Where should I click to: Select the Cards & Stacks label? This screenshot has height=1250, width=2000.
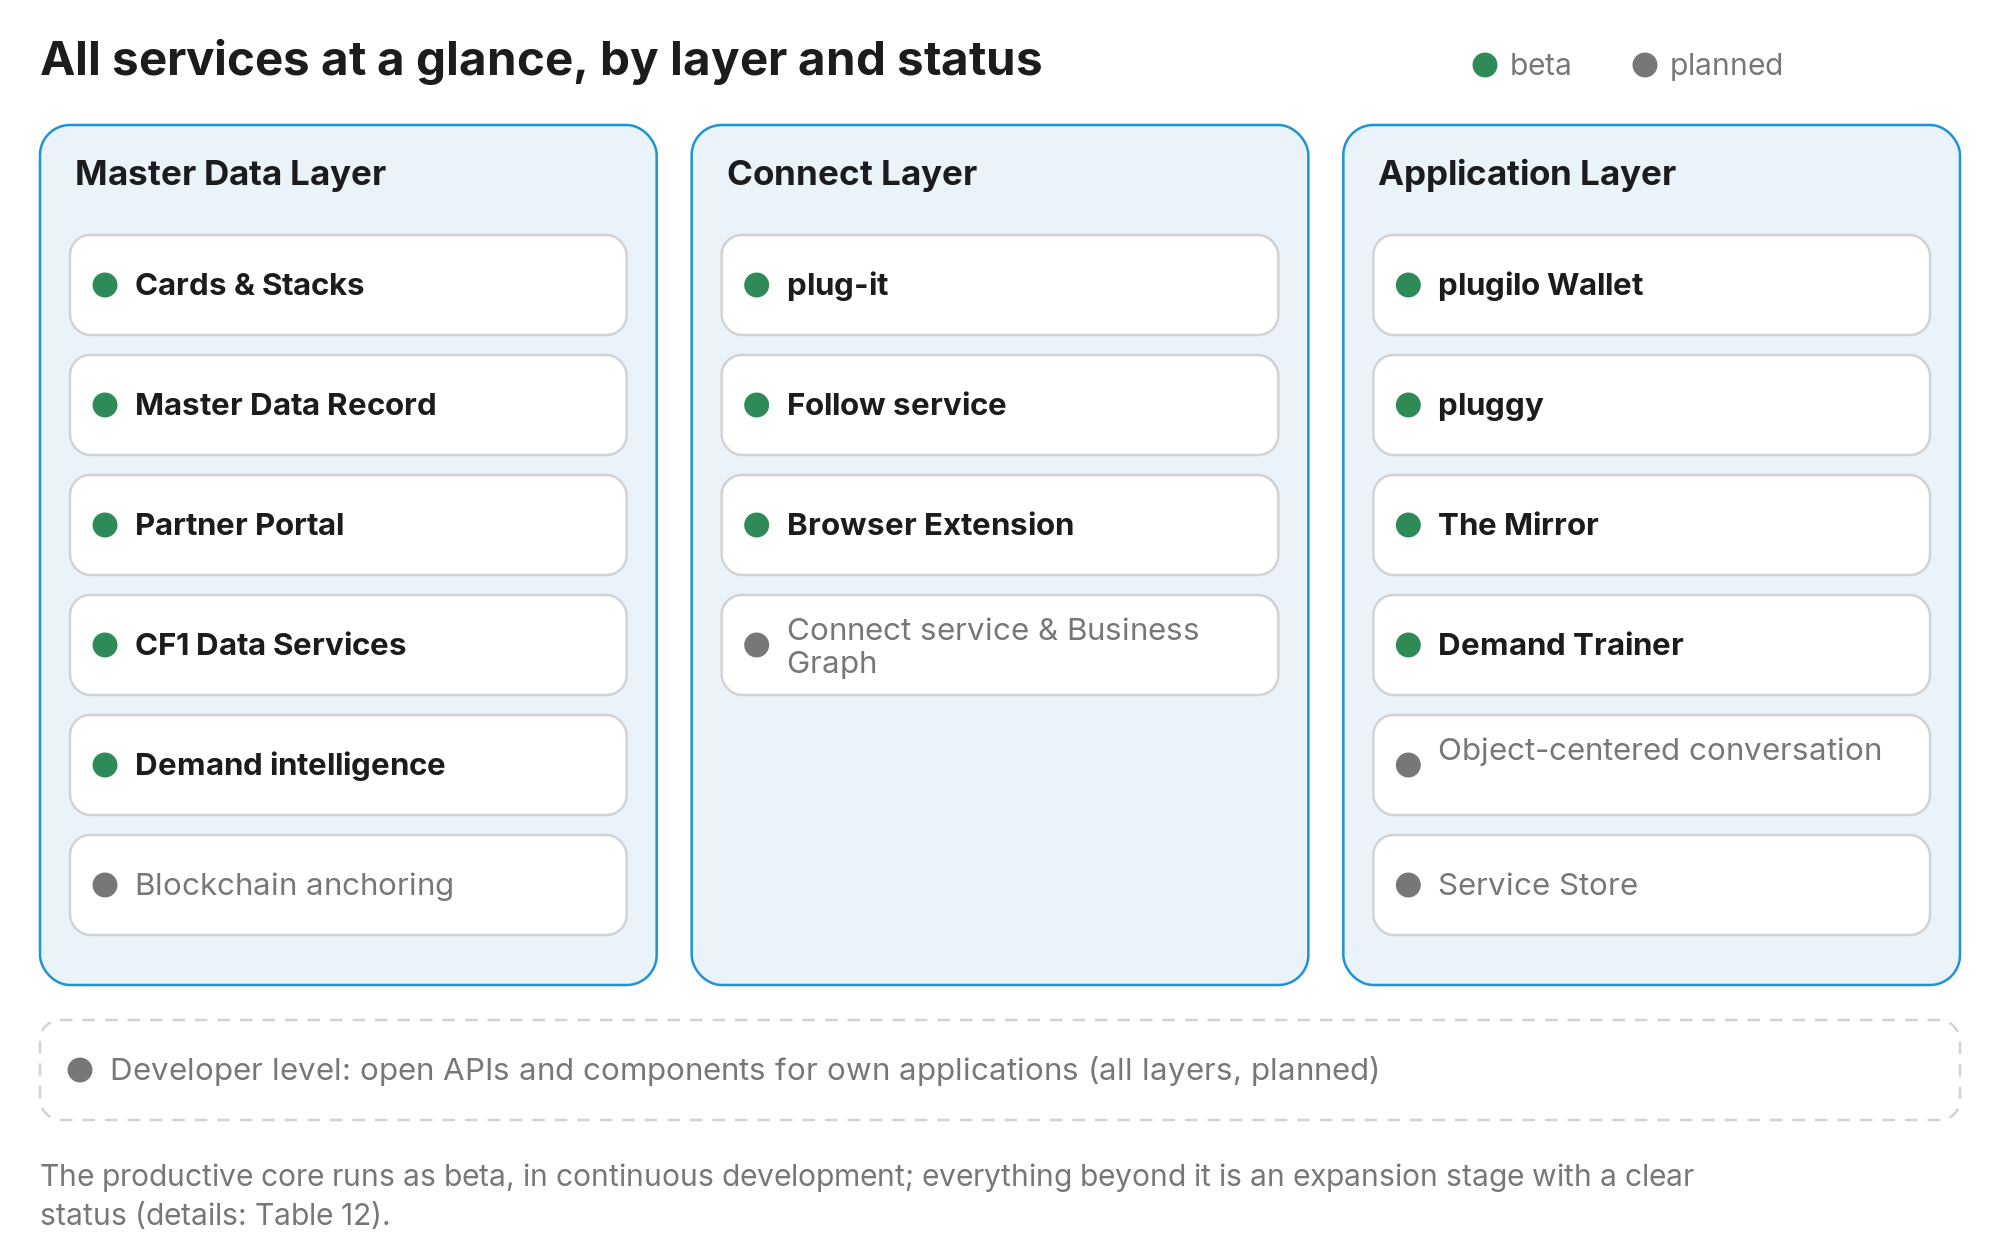pyautogui.click(x=249, y=285)
